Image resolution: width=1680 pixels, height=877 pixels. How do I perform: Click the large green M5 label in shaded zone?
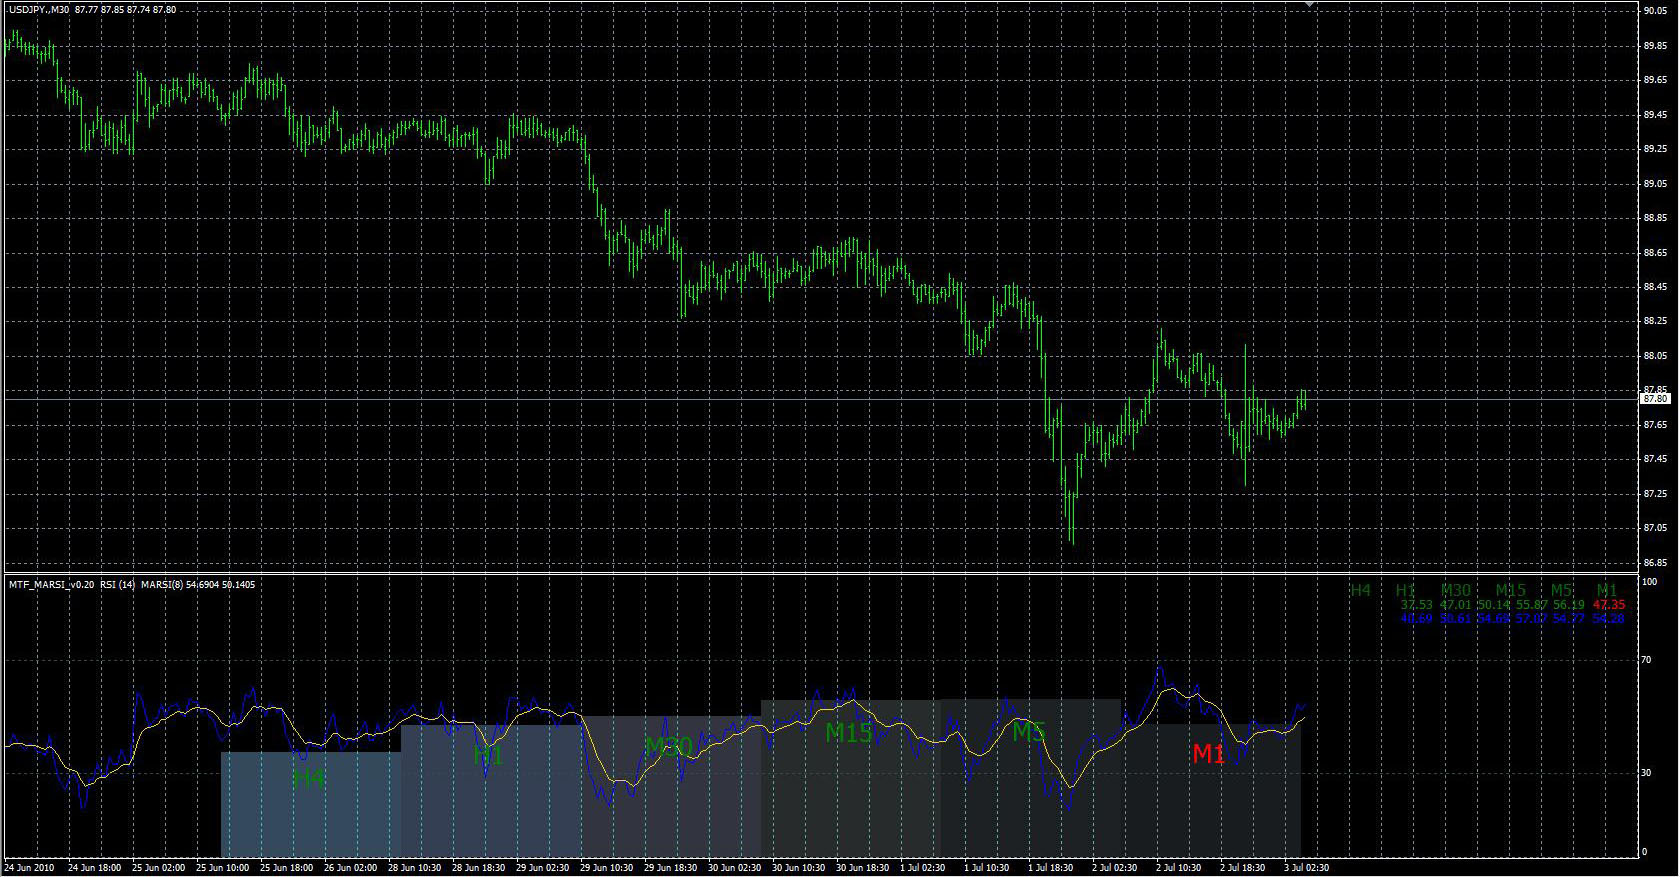[1028, 732]
